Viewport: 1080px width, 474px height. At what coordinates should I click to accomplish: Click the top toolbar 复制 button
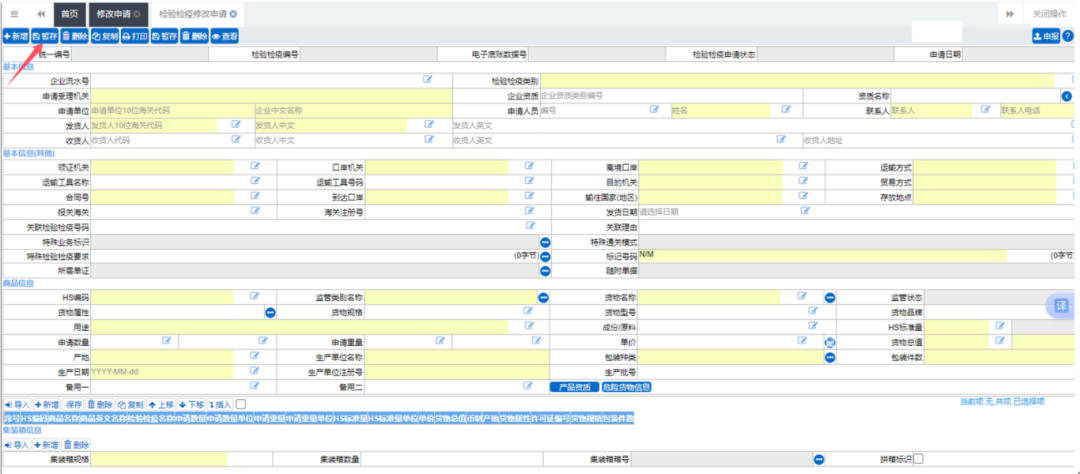(105, 37)
